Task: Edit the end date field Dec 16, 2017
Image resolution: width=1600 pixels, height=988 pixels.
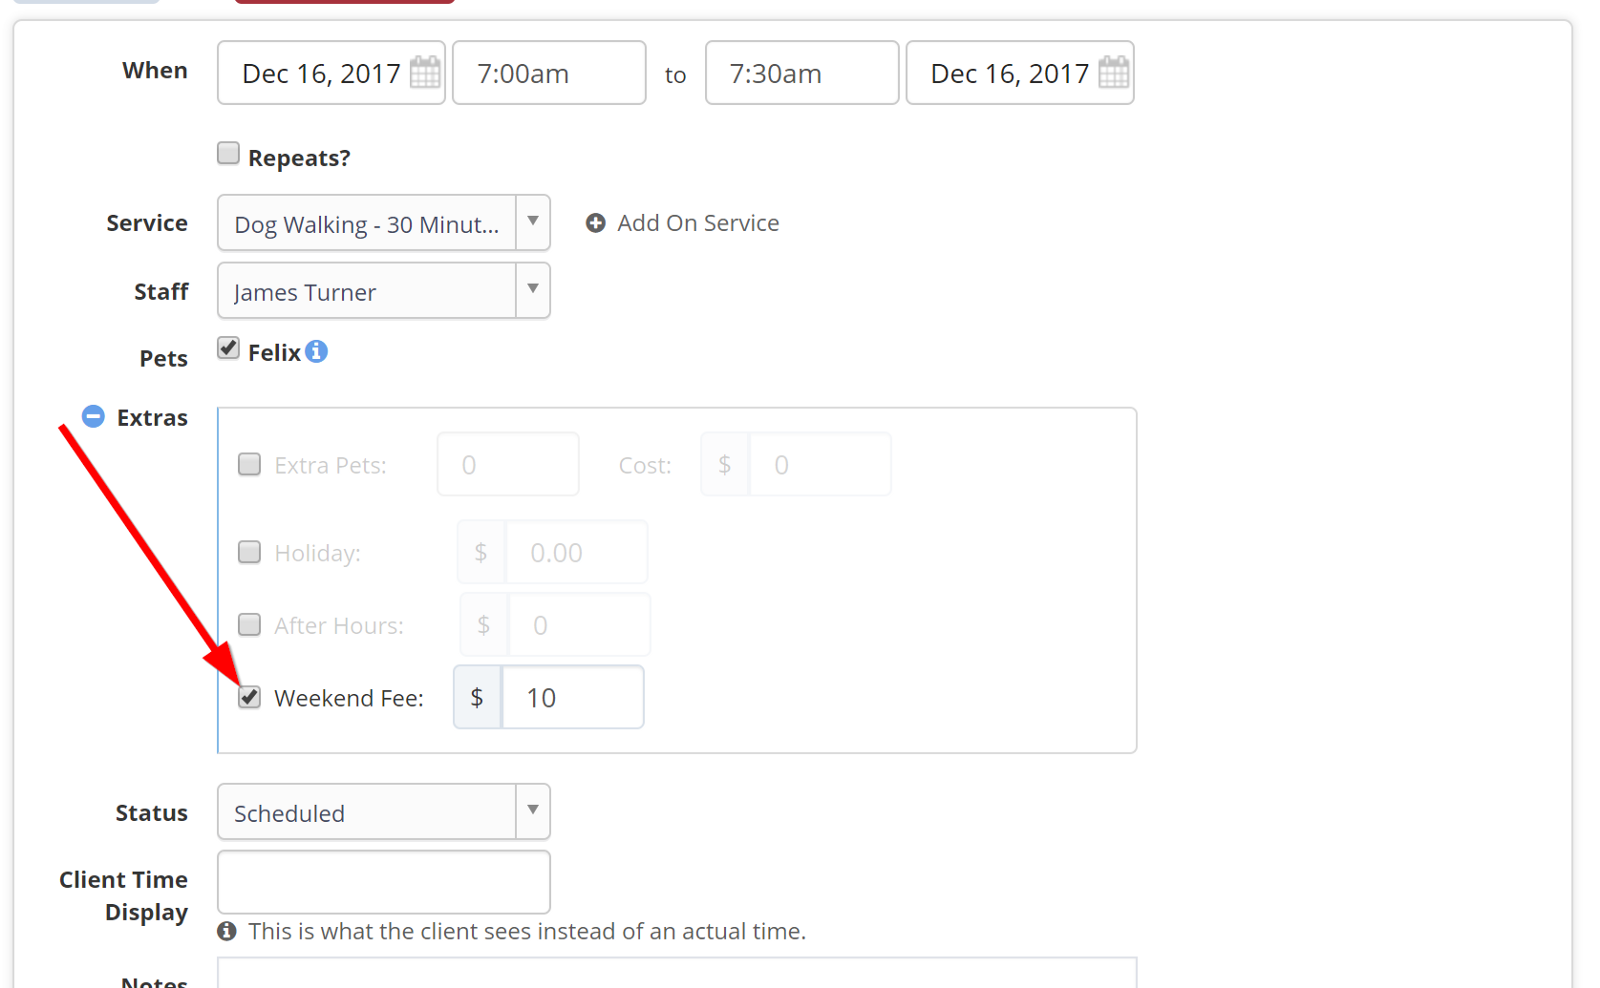Action: point(1020,73)
